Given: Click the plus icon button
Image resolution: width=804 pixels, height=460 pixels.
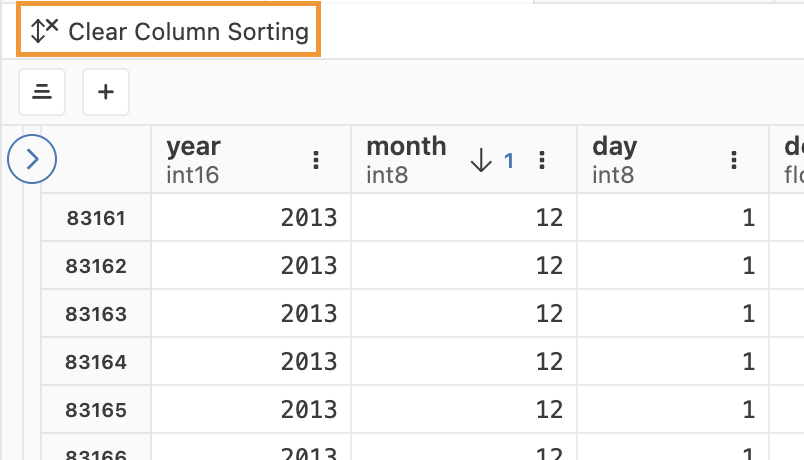Looking at the screenshot, I should pos(106,92).
